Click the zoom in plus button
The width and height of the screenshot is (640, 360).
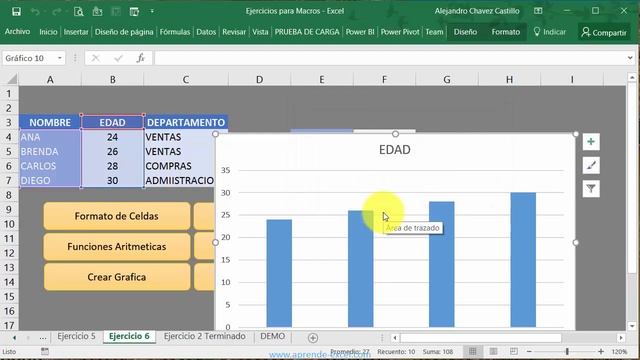(601, 351)
